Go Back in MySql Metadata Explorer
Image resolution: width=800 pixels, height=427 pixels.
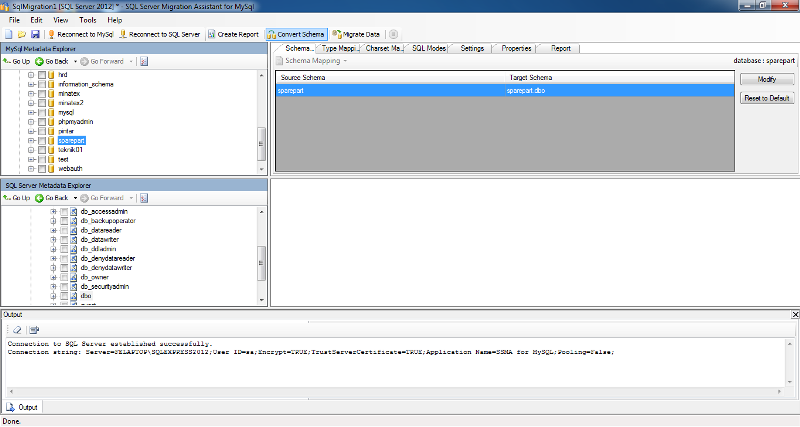[52, 61]
